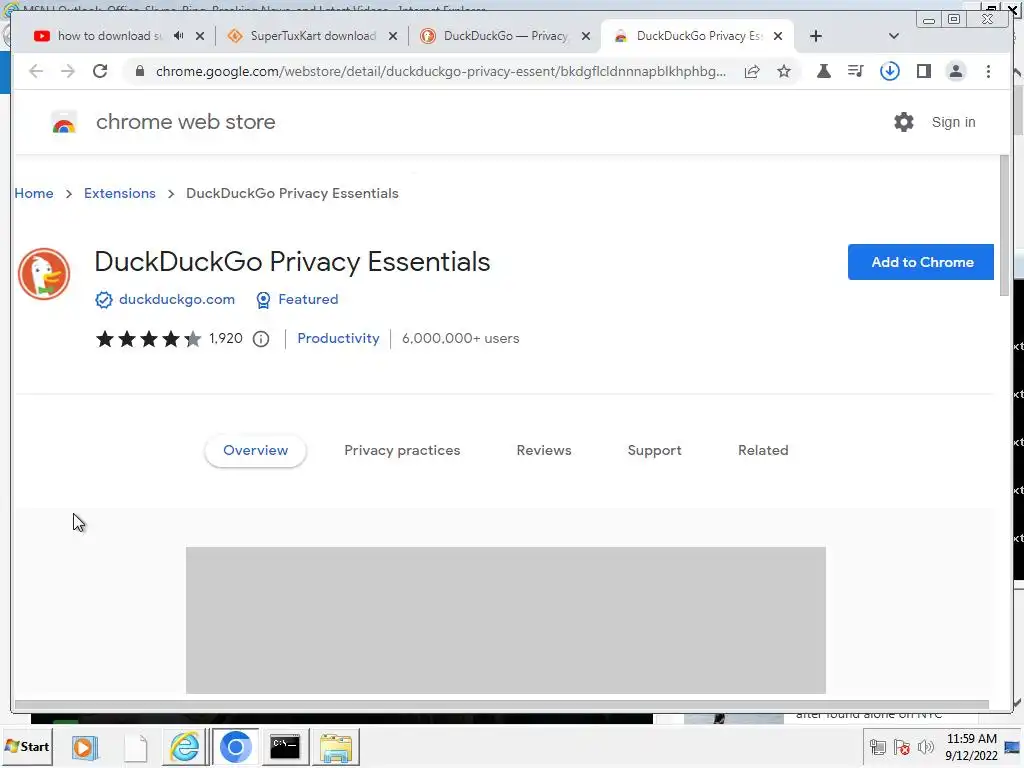1024x768 pixels.
Task: Open web store settings gear
Action: 904,122
